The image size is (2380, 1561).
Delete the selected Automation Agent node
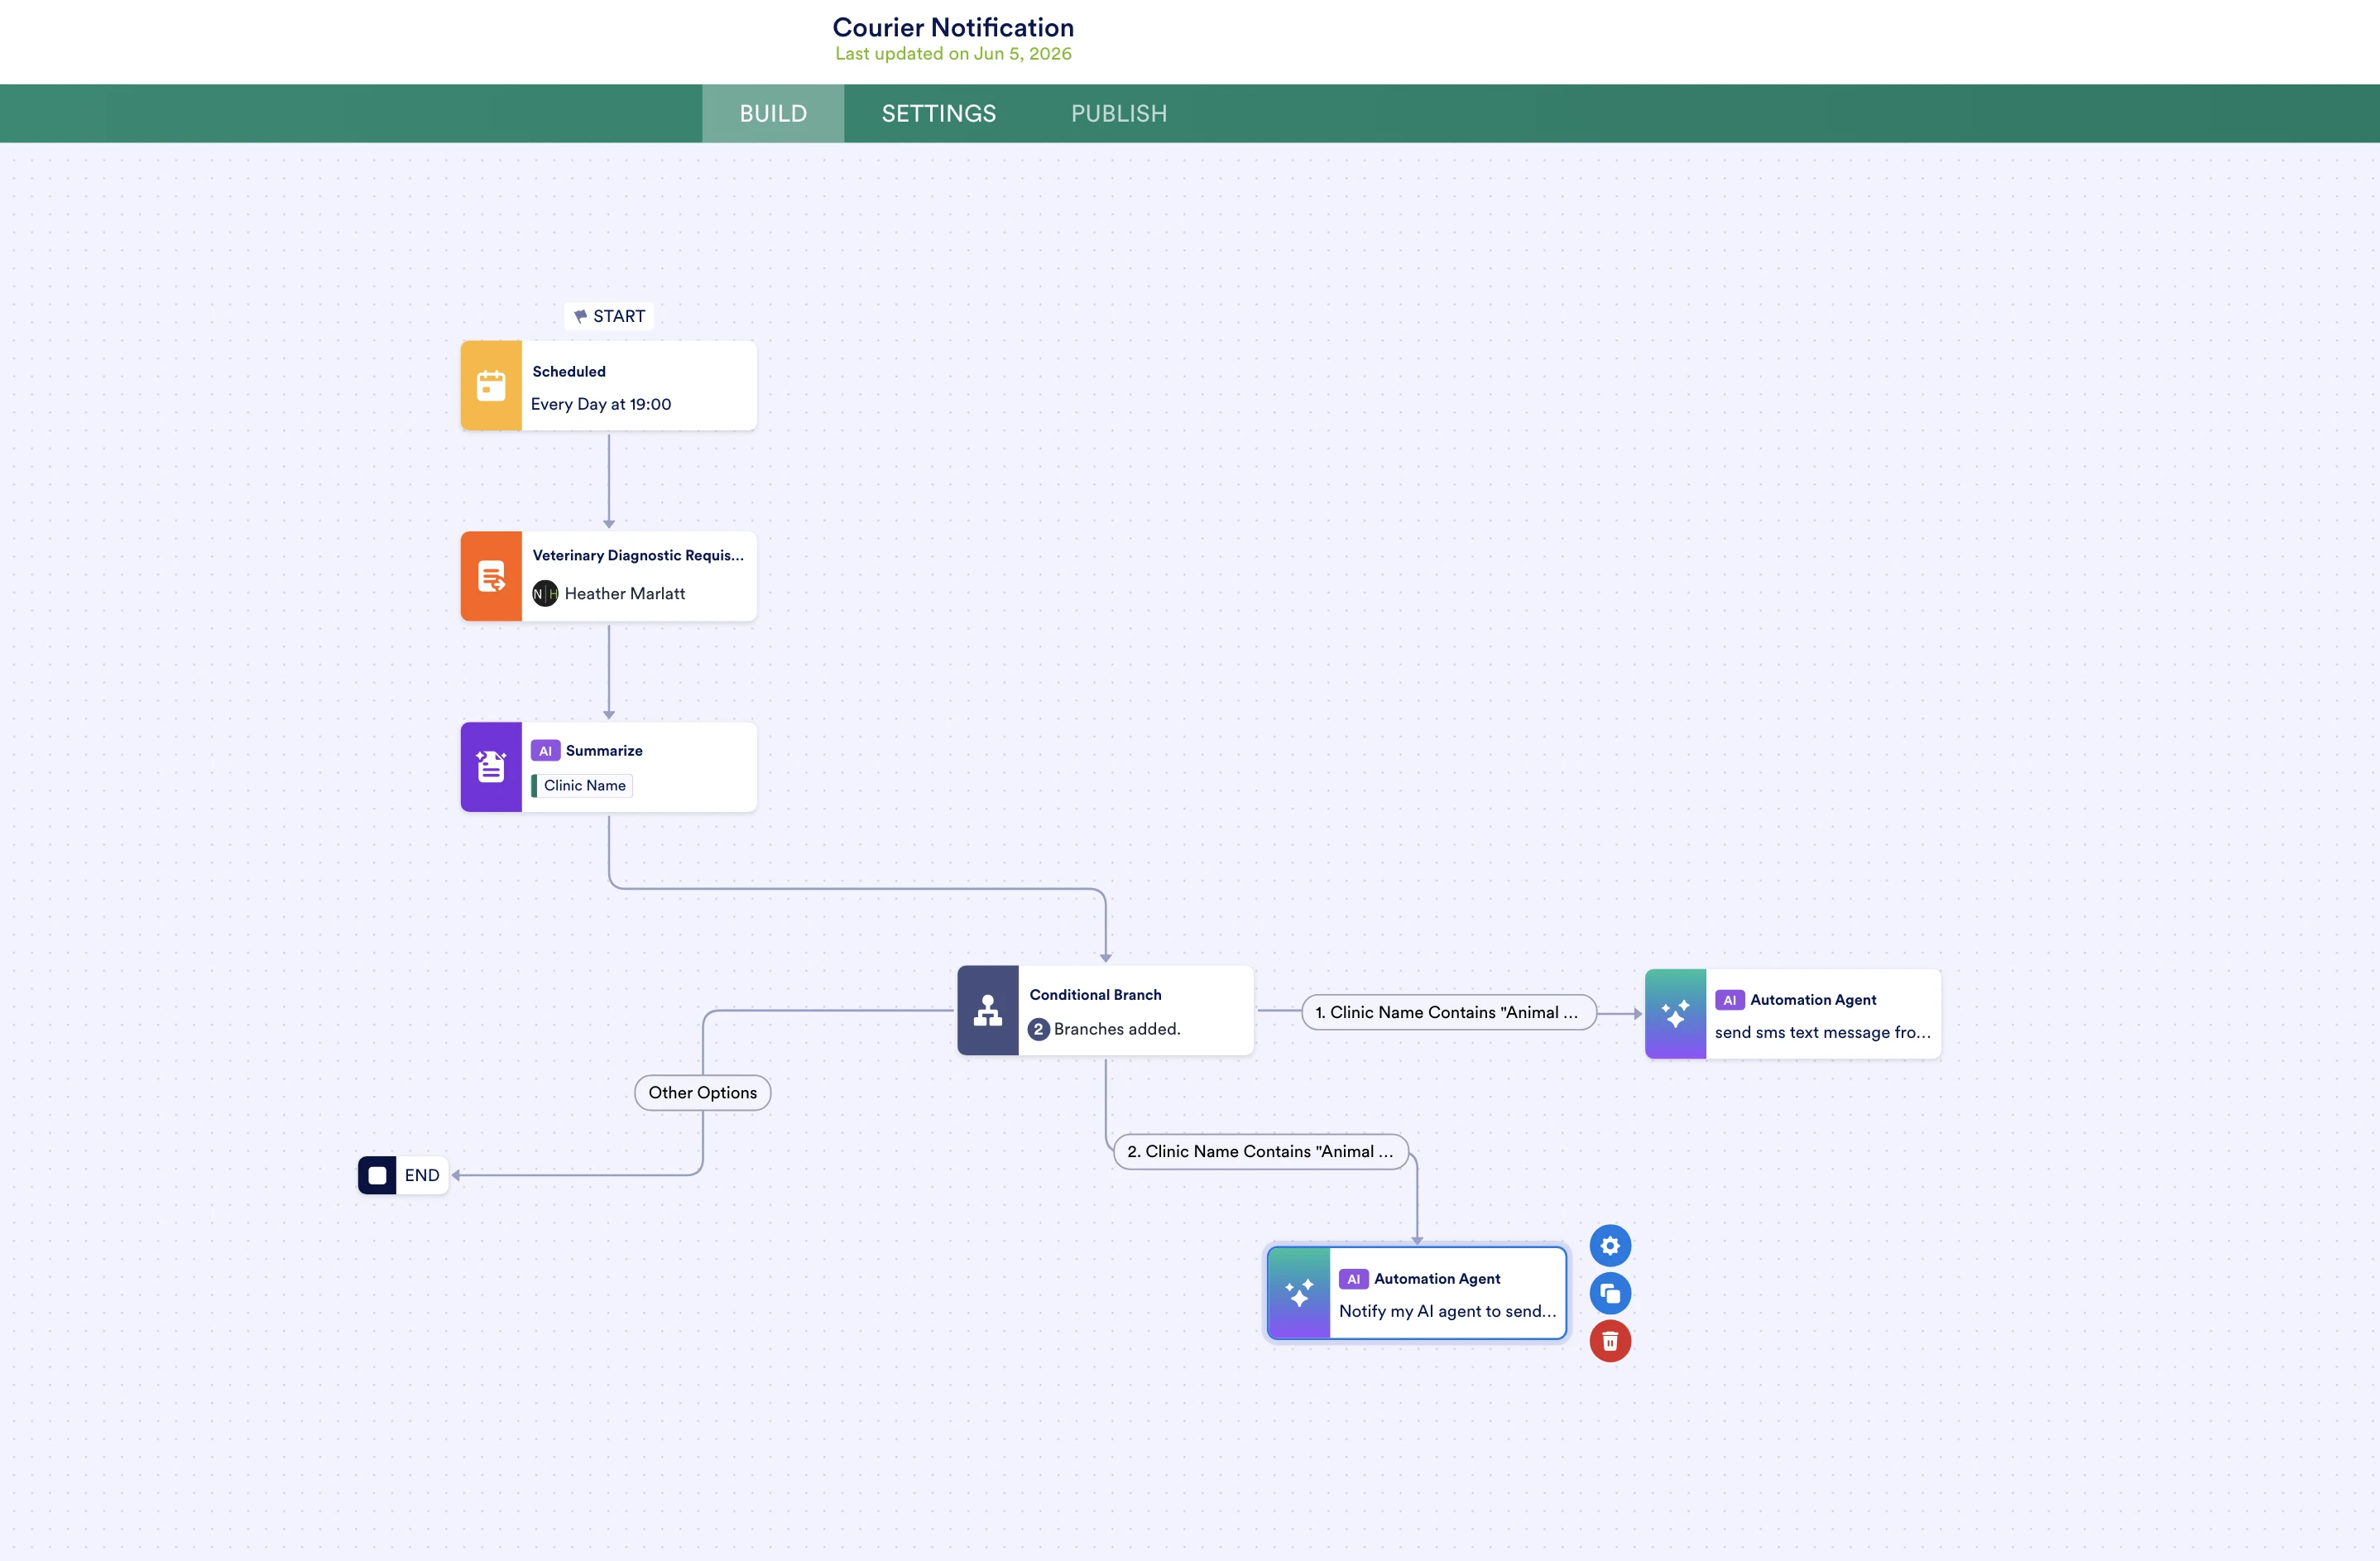point(1610,1341)
